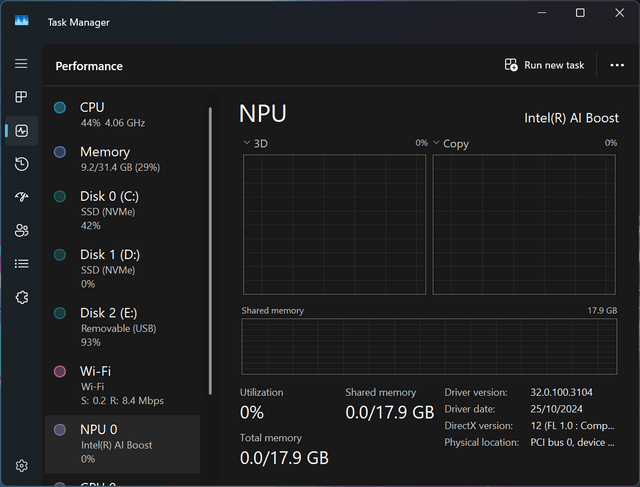Click the Performance page title
This screenshot has height=487, width=640.
point(89,66)
